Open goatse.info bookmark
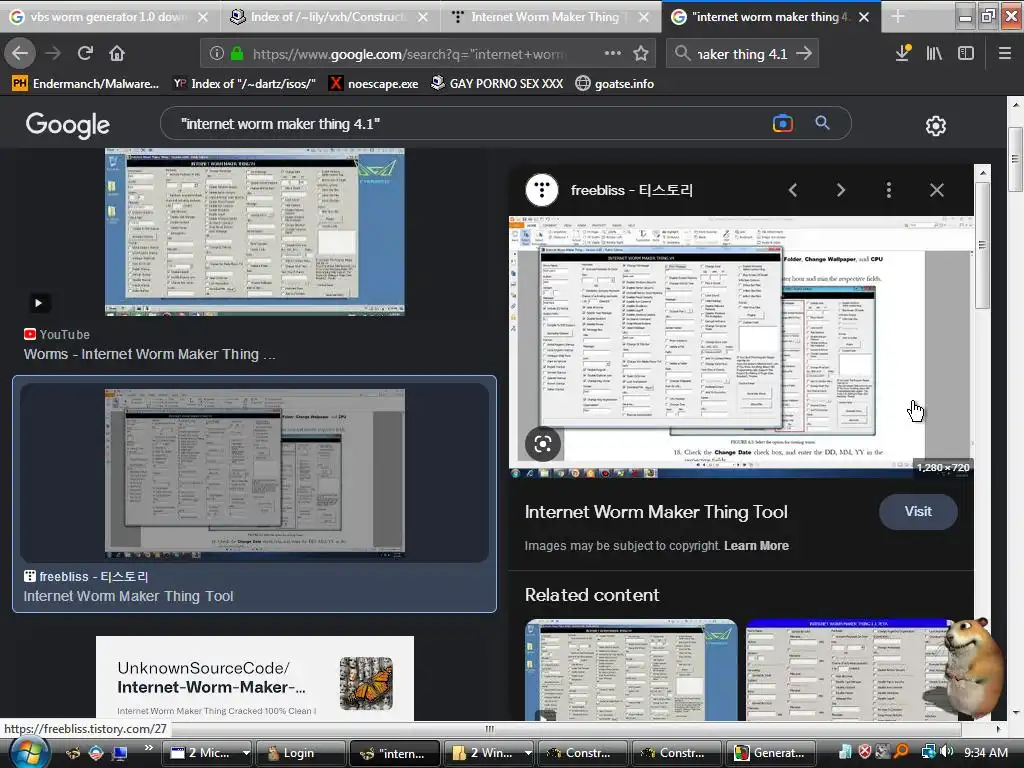 pyautogui.click(x=615, y=84)
